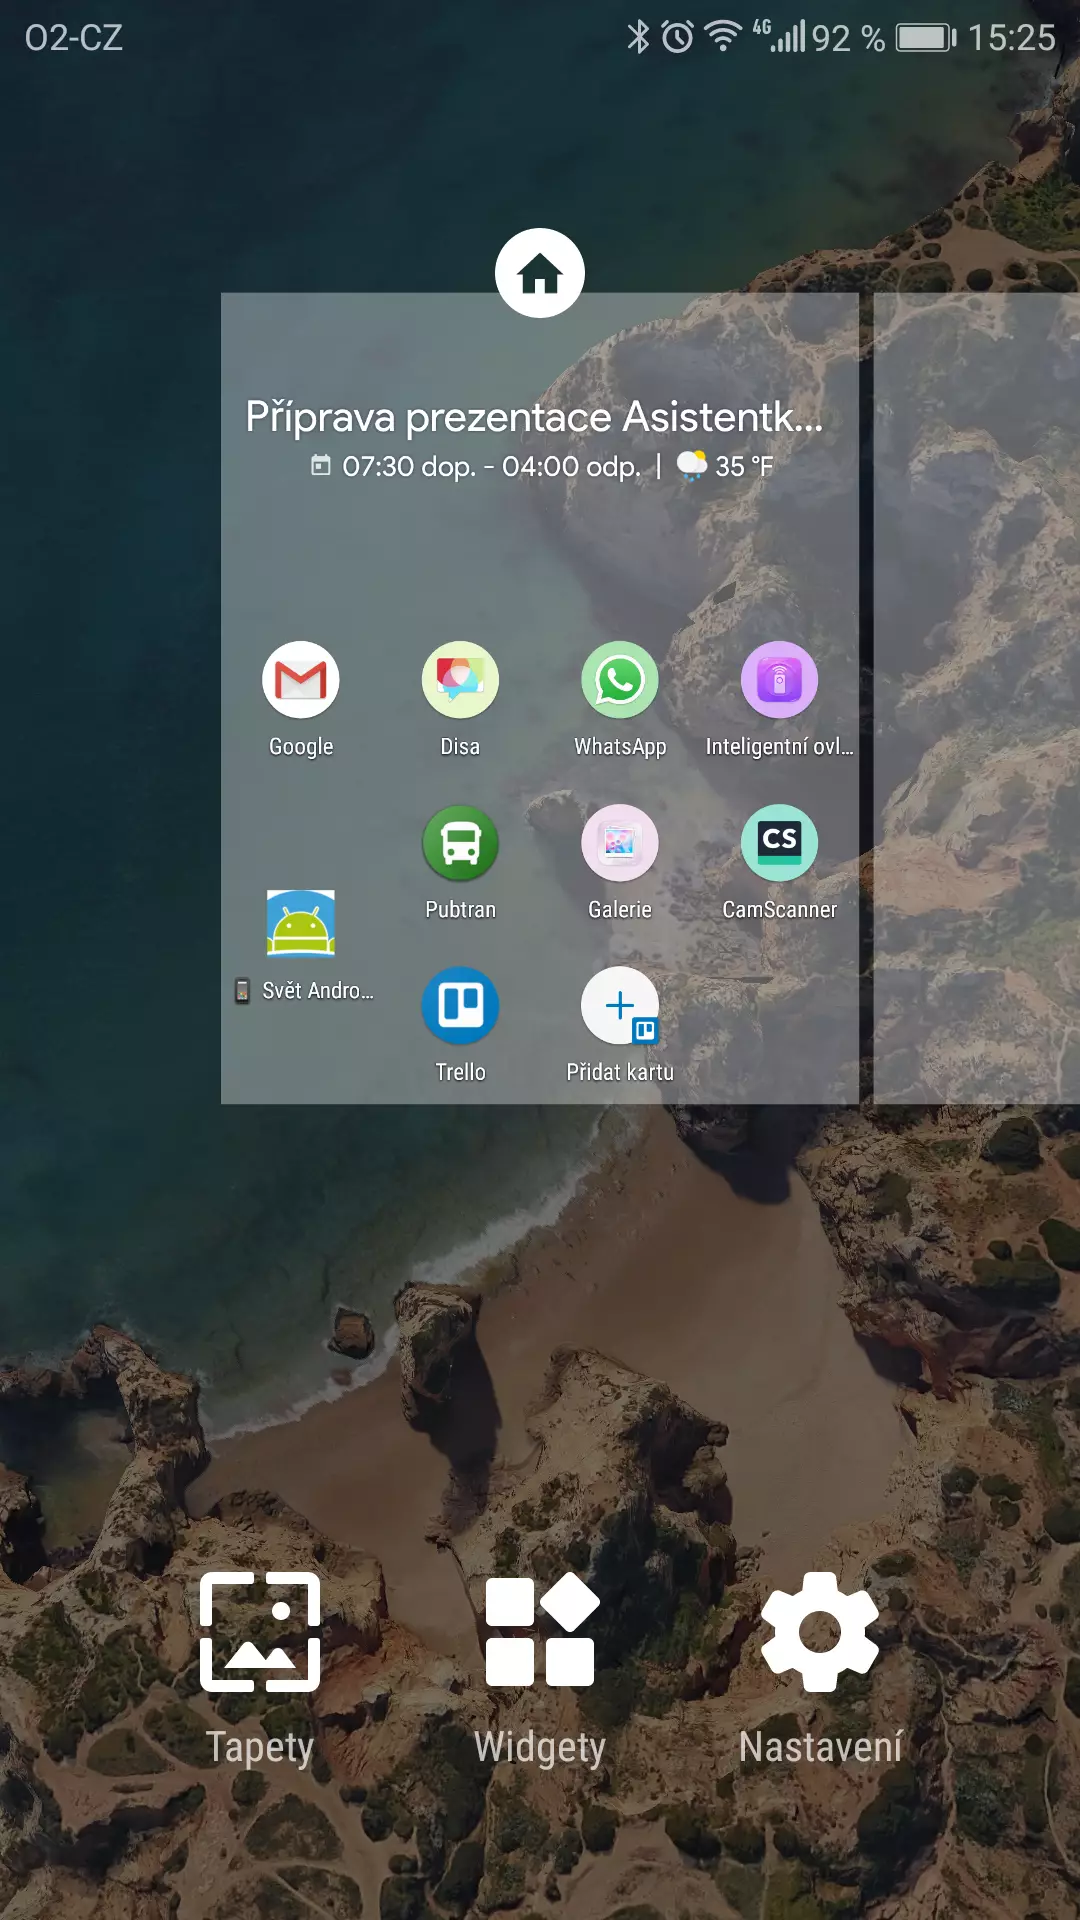
Task: Tap the event time 07:30 dop. - 04:00 odp.
Action: (x=491, y=466)
